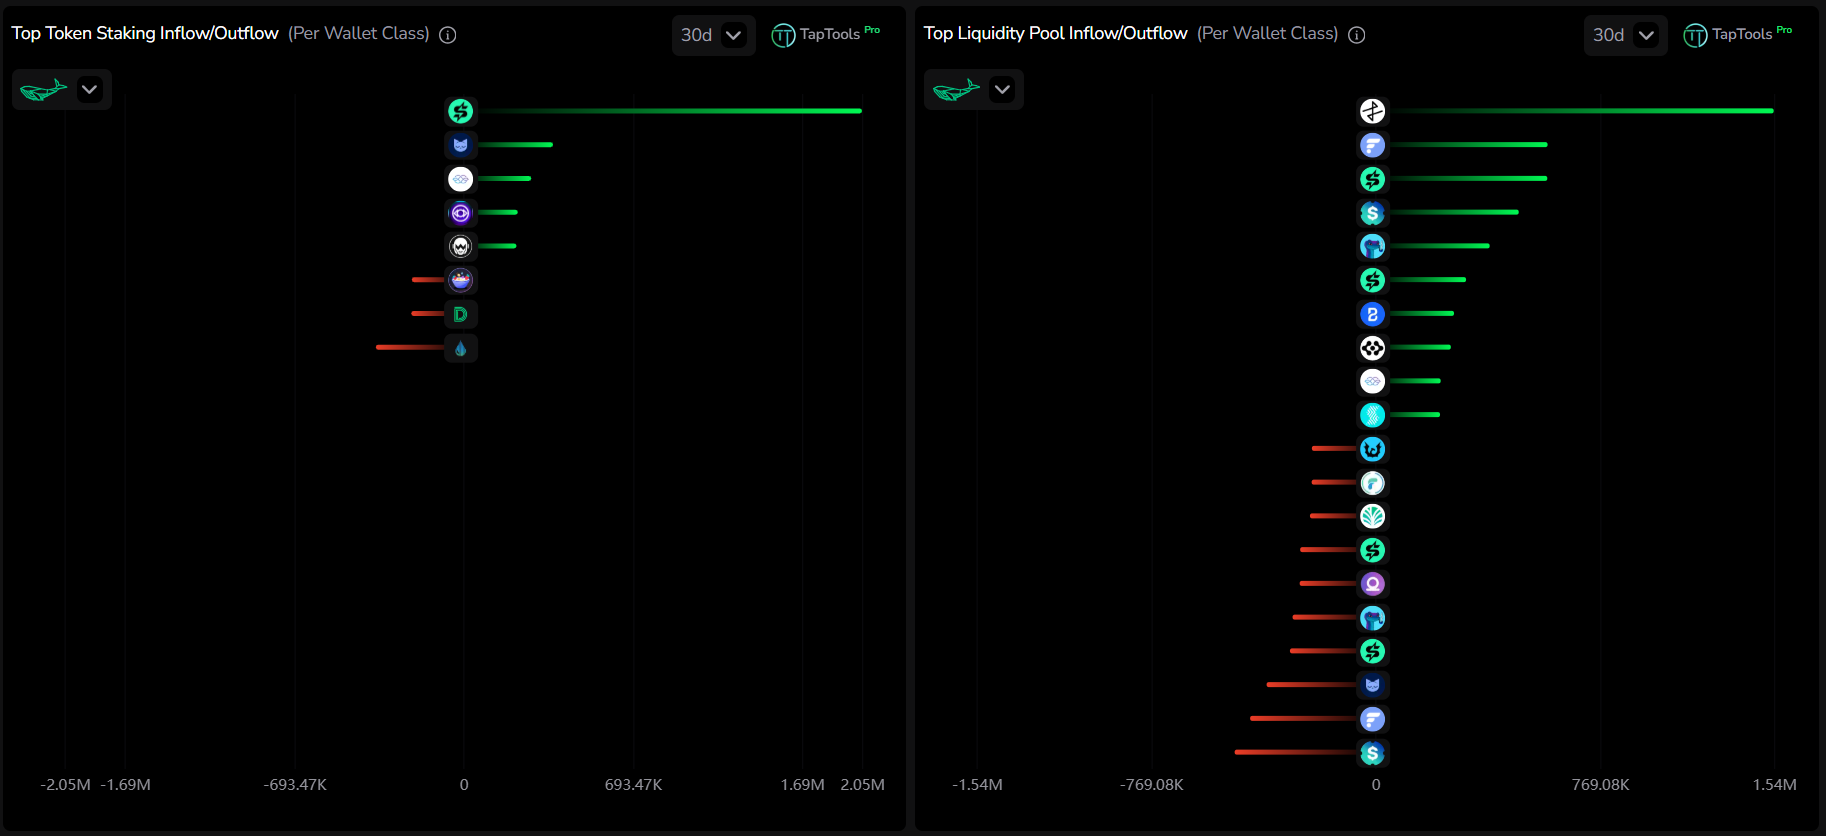Open 30d timeframe dropdown in Liquidity Pool panel
Image resolution: width=1826 pixels, height=836 pixels.
point(1625,35)
